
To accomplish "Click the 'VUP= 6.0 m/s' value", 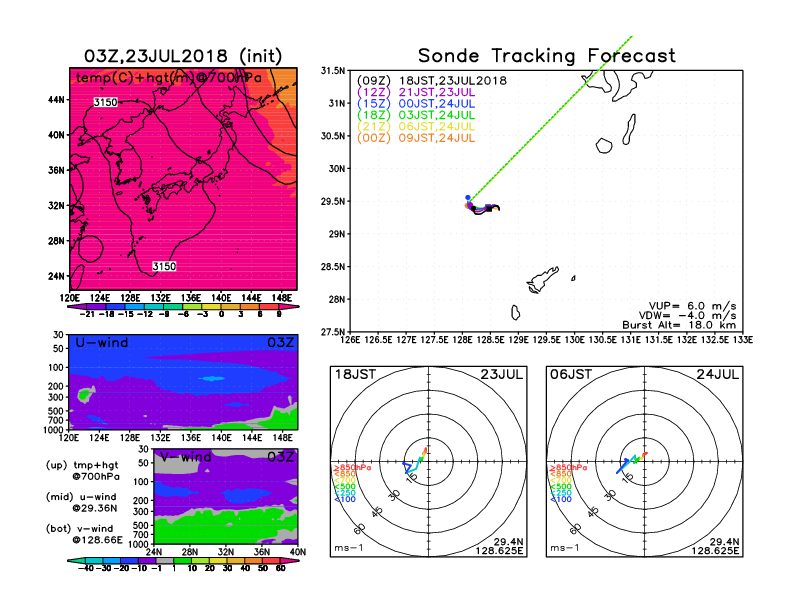I will tap(692, 307).
